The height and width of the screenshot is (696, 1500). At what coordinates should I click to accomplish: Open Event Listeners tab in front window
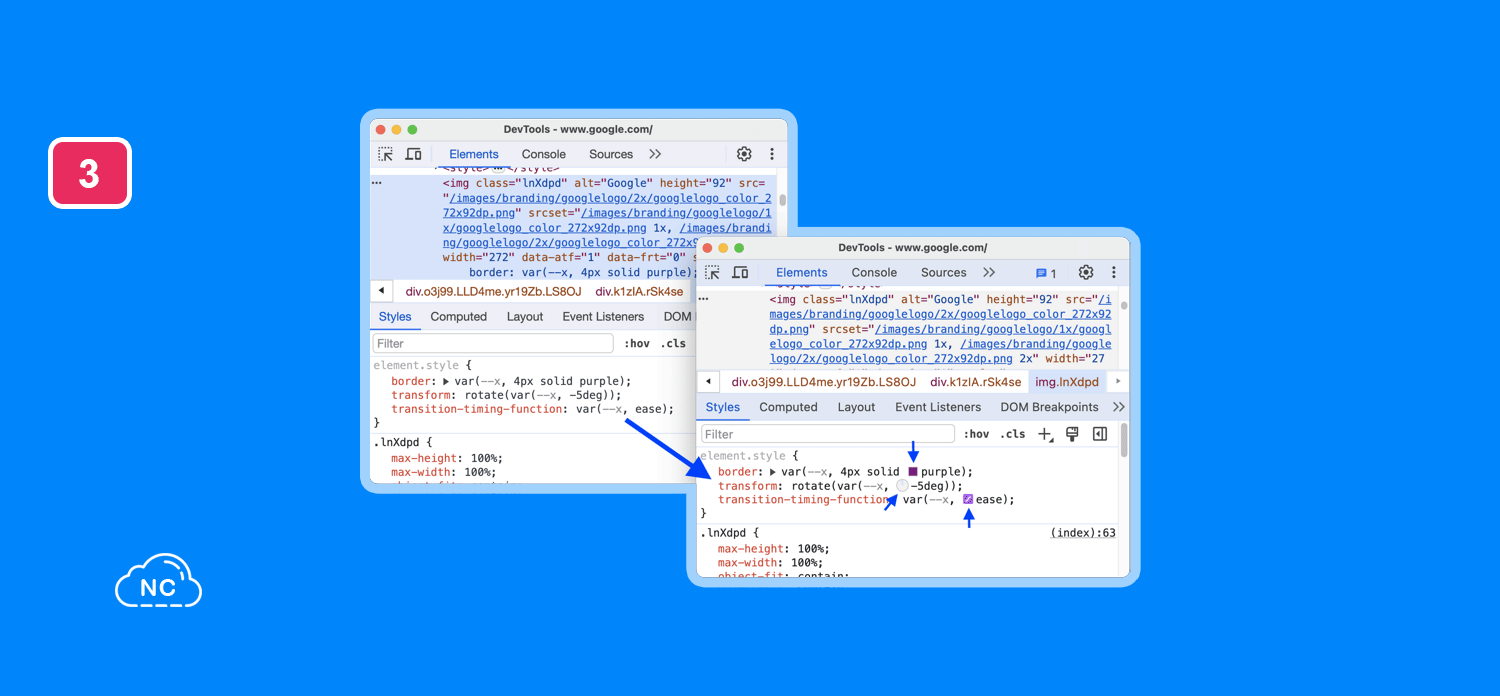[x=939, y=407]
